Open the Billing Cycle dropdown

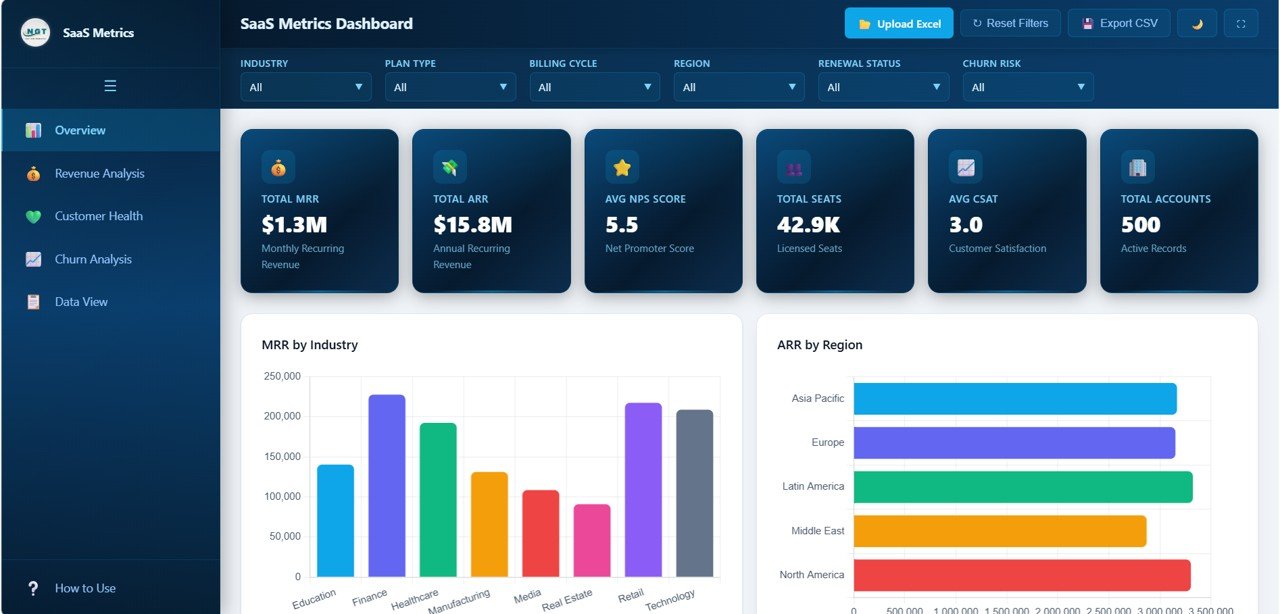594,87
